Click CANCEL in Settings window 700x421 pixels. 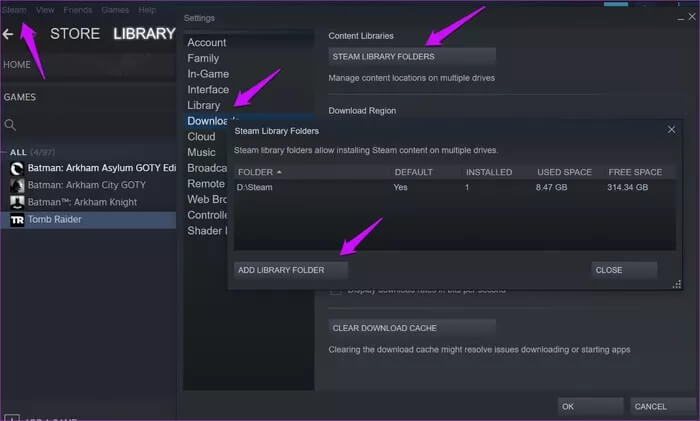point(663,407)
